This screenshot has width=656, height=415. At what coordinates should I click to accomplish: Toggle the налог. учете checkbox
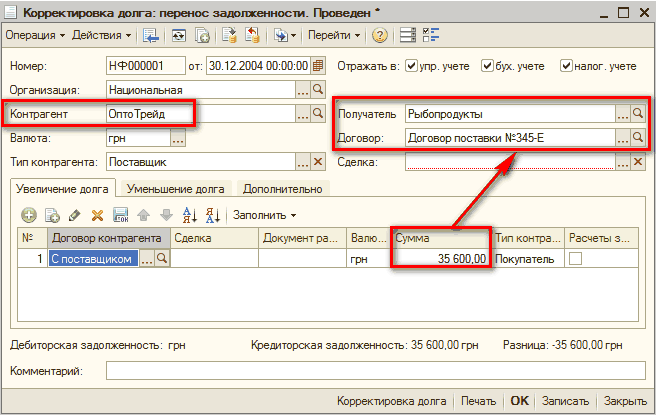point(566,66)
